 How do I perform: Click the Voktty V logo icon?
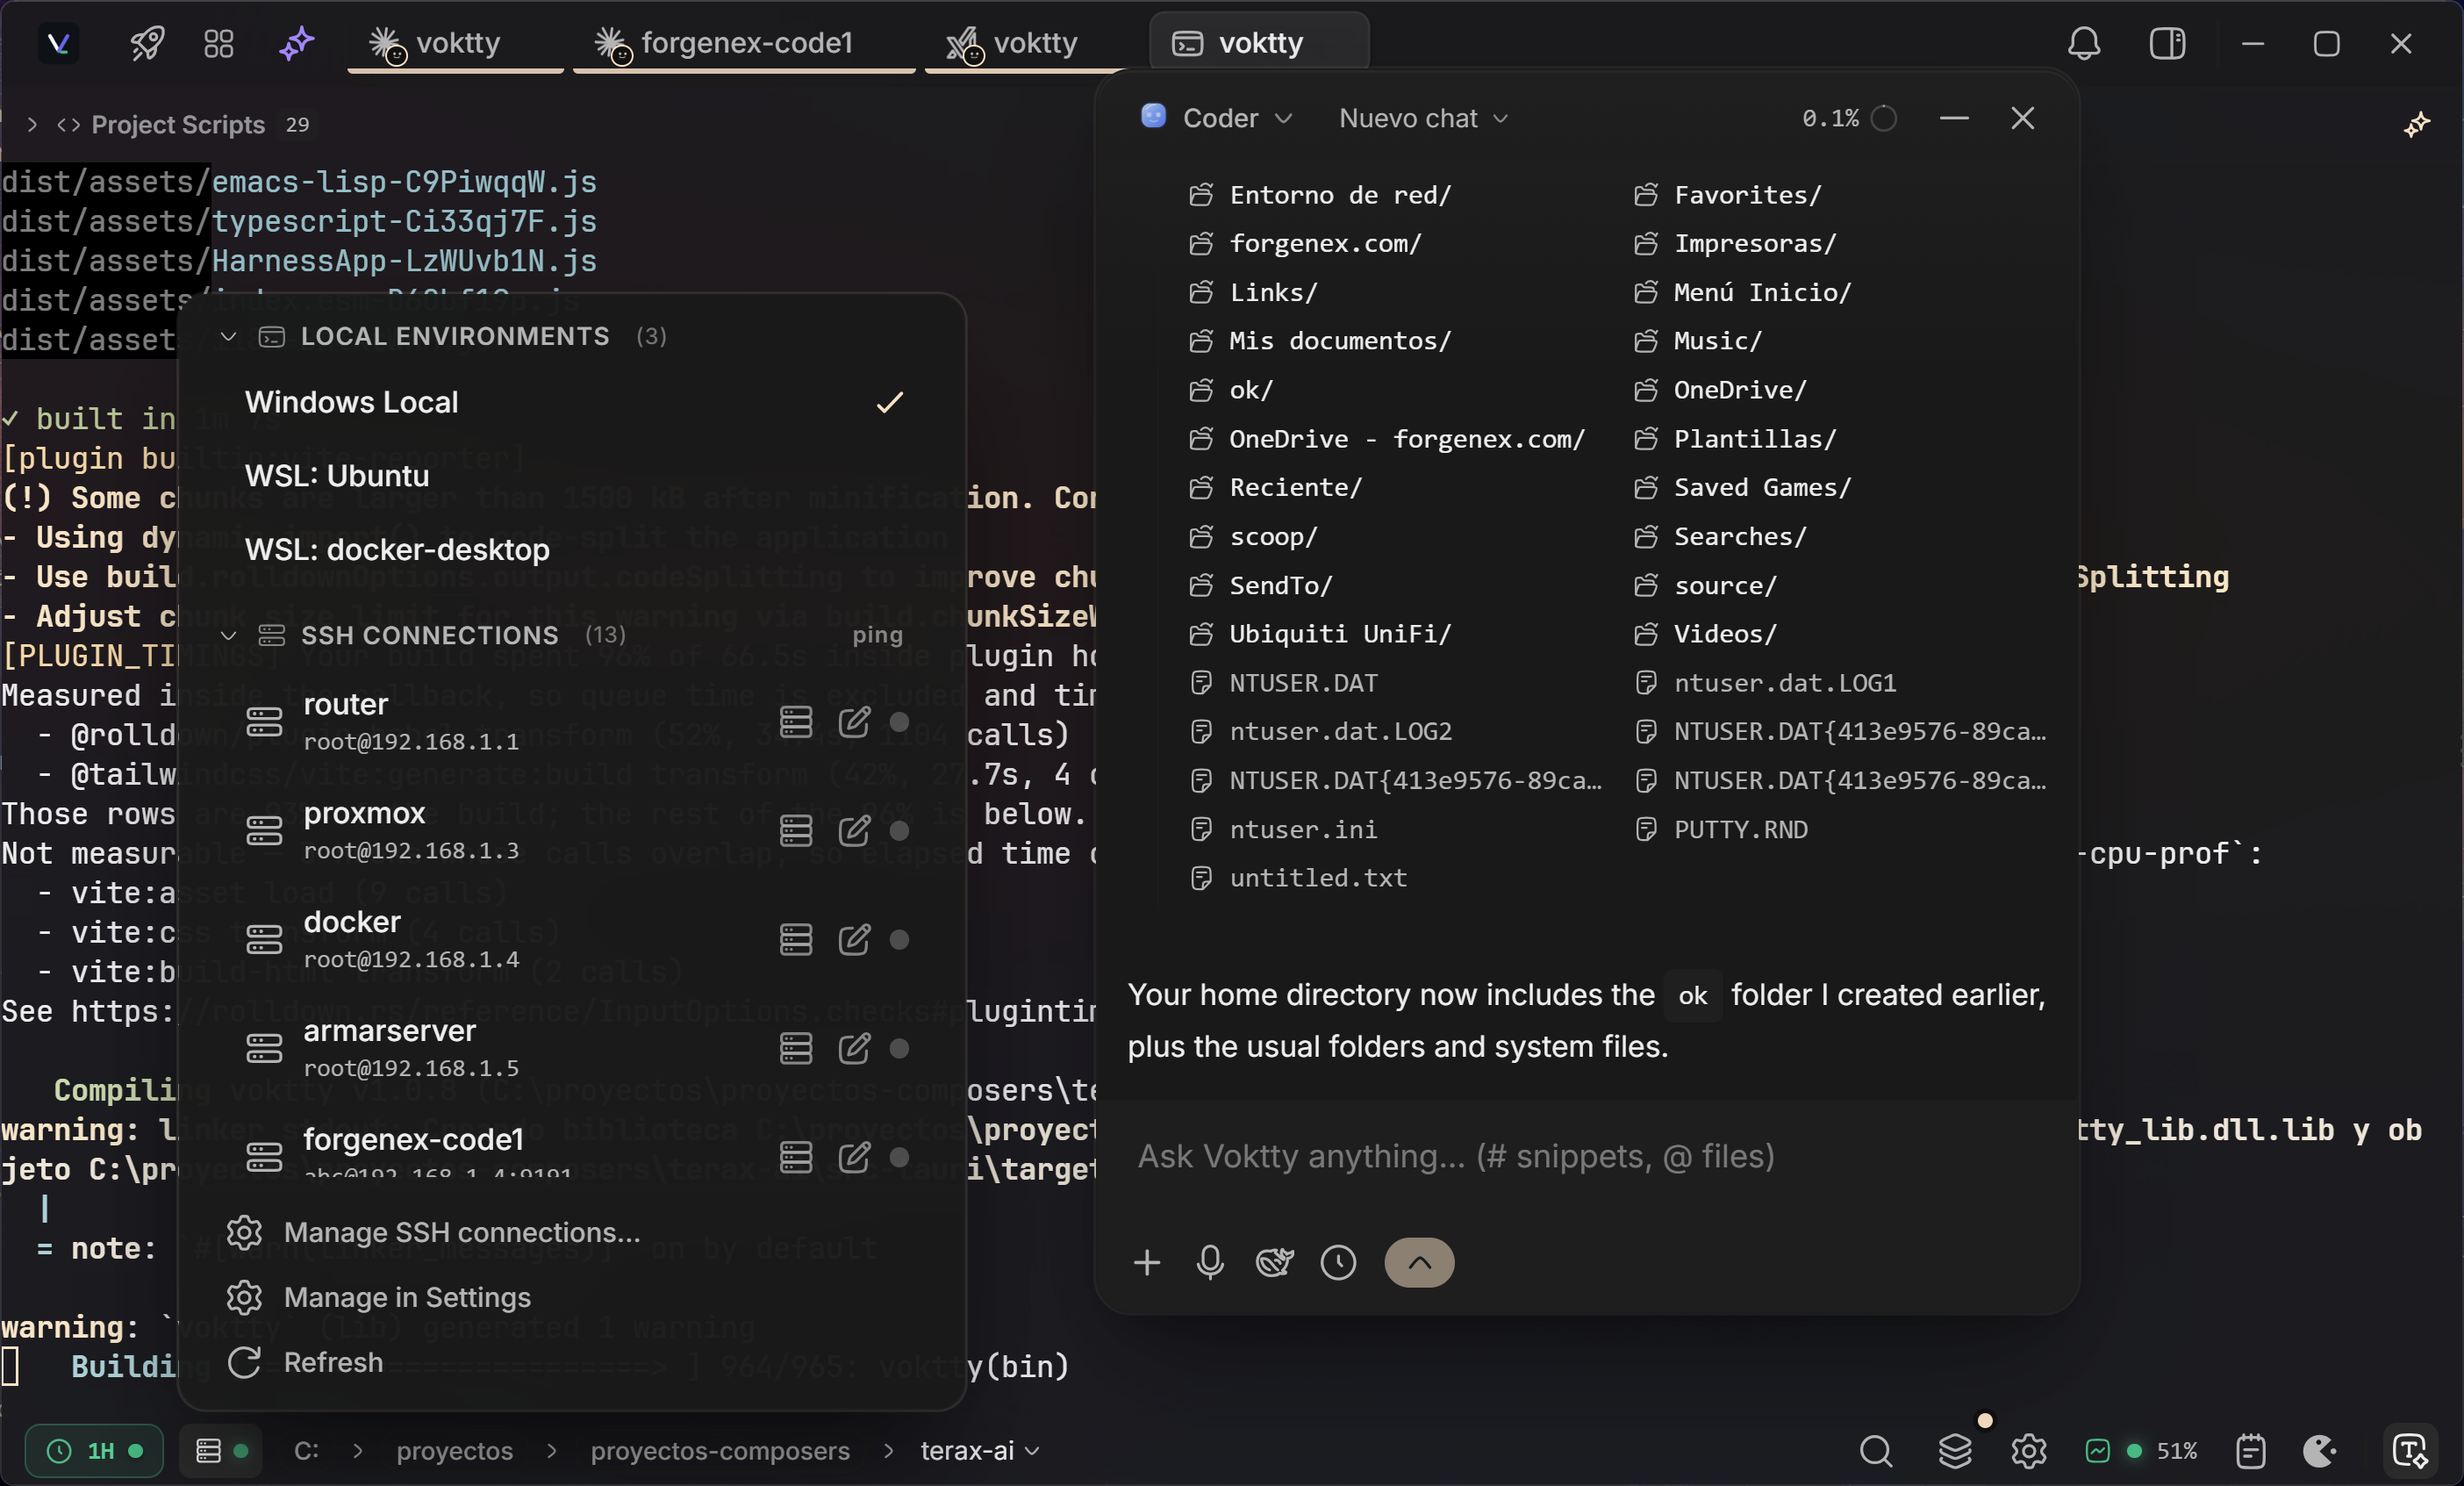[58, 43]
